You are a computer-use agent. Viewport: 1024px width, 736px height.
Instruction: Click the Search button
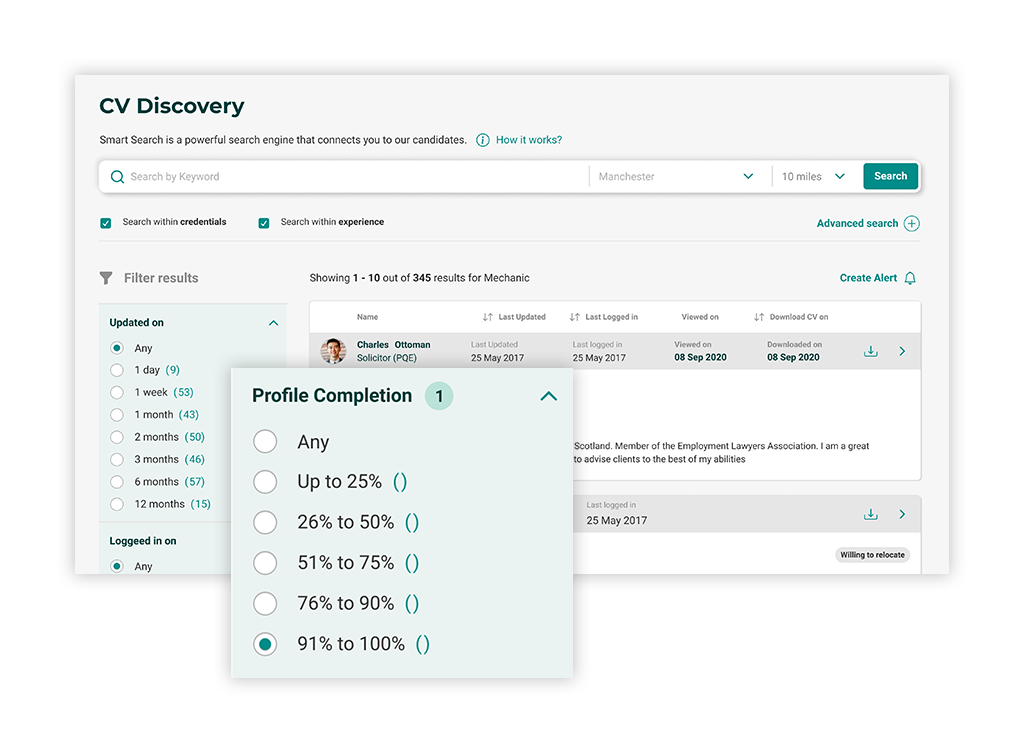coord(891,176)
